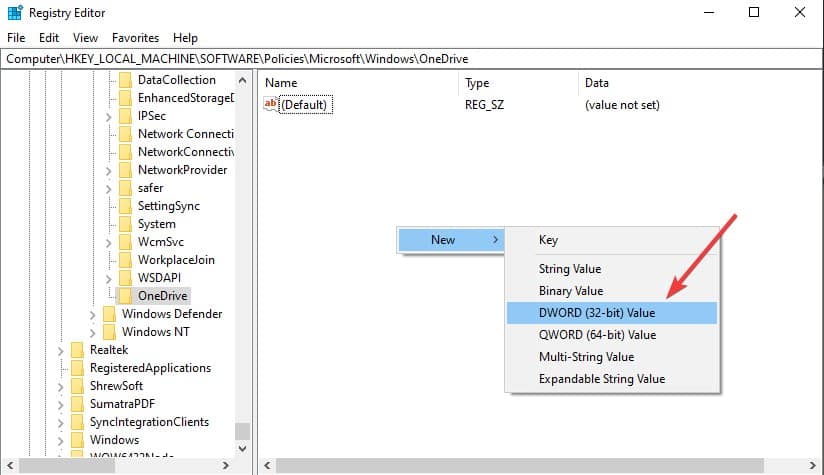824x475 pixels.
Task: Click the values pane scroll-left arrow
Action: pyautogui.click(x=267, y=466)
